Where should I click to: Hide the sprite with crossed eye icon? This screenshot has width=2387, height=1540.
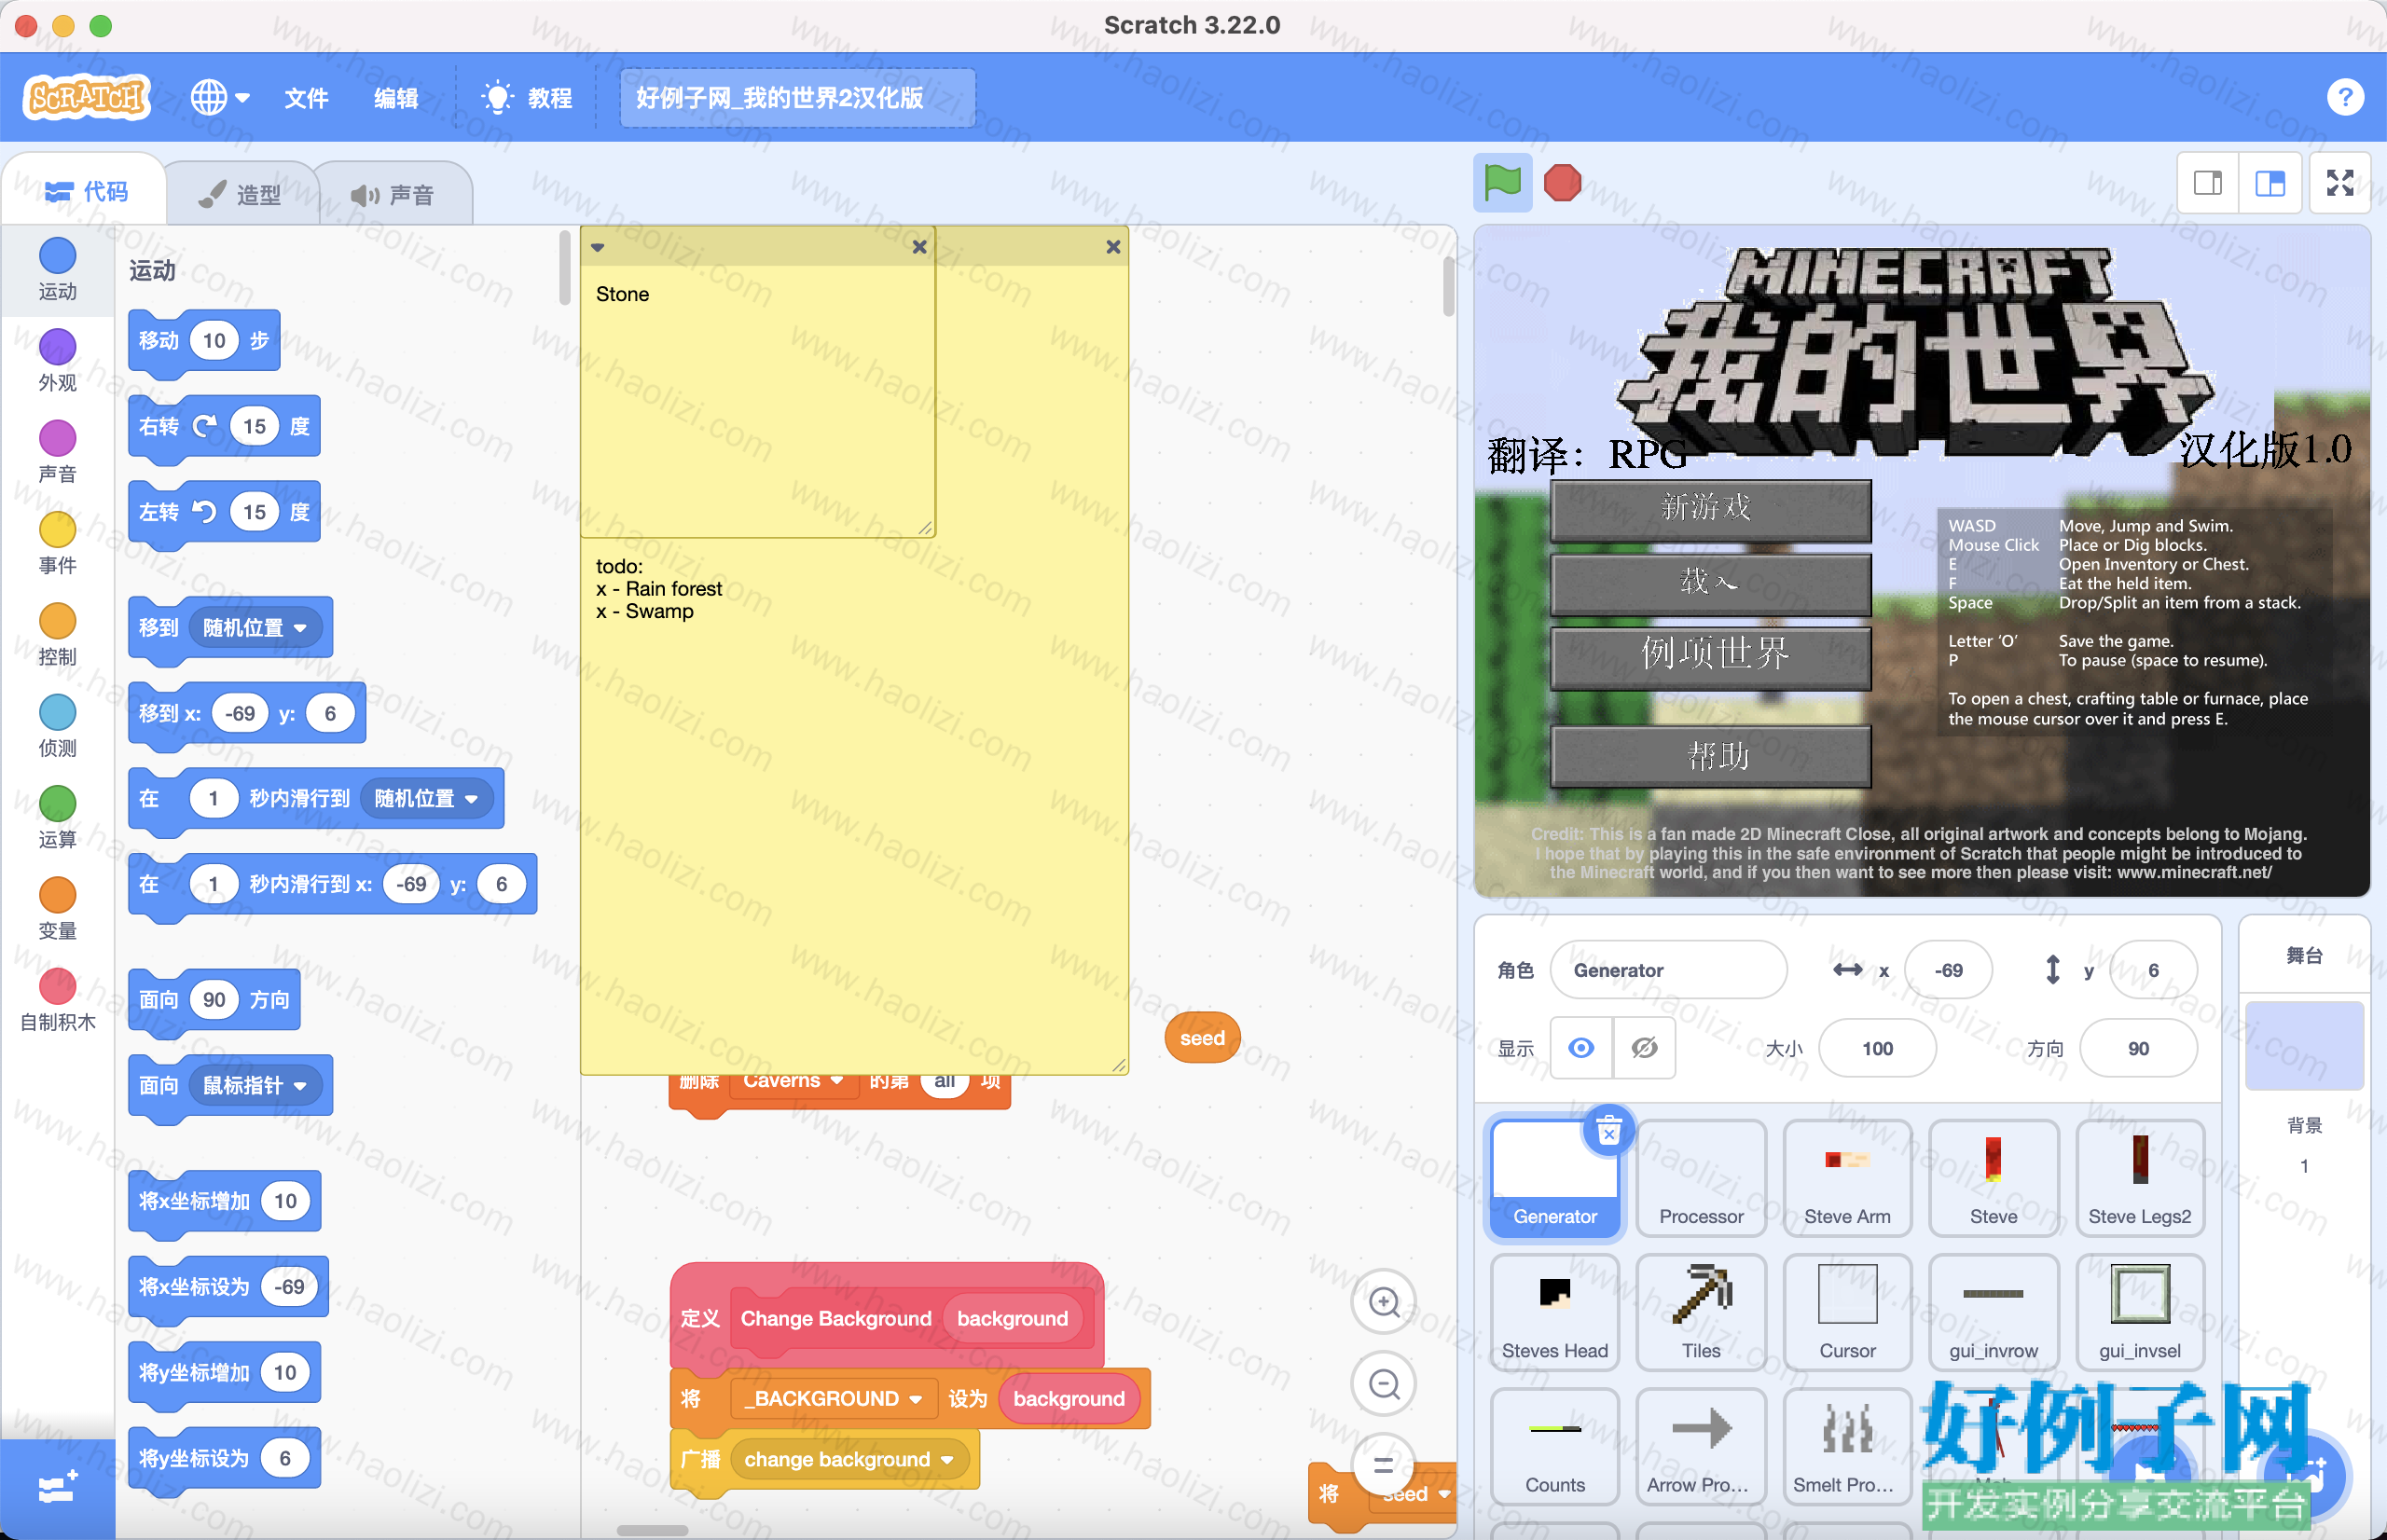coord(1644,1048)
